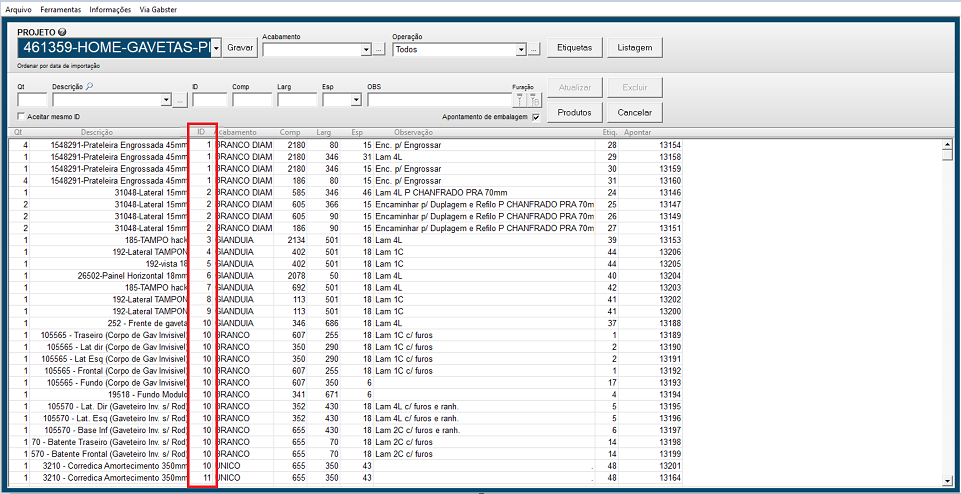Select the '19518 - Fundo Modulo' row

[x=346, y=393]
